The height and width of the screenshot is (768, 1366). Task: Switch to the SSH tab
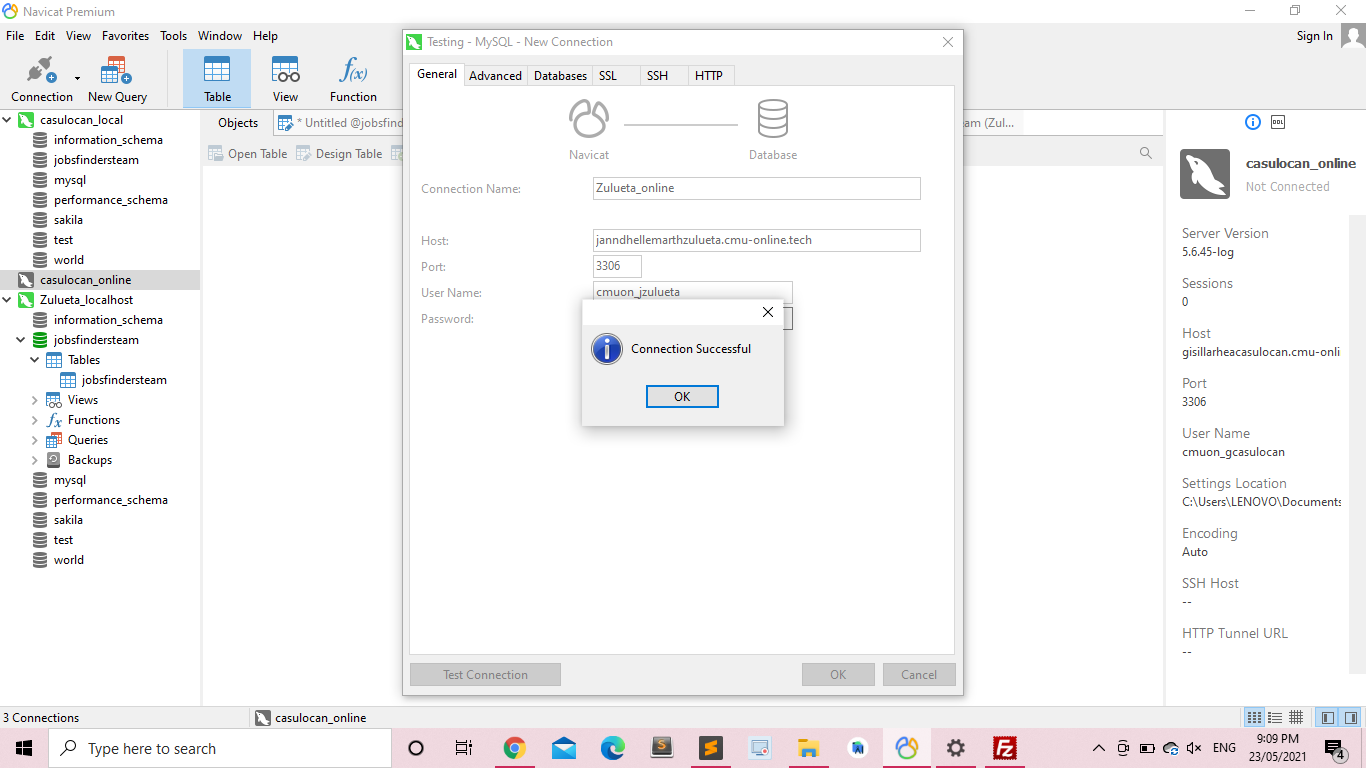[x=657, y=76]
